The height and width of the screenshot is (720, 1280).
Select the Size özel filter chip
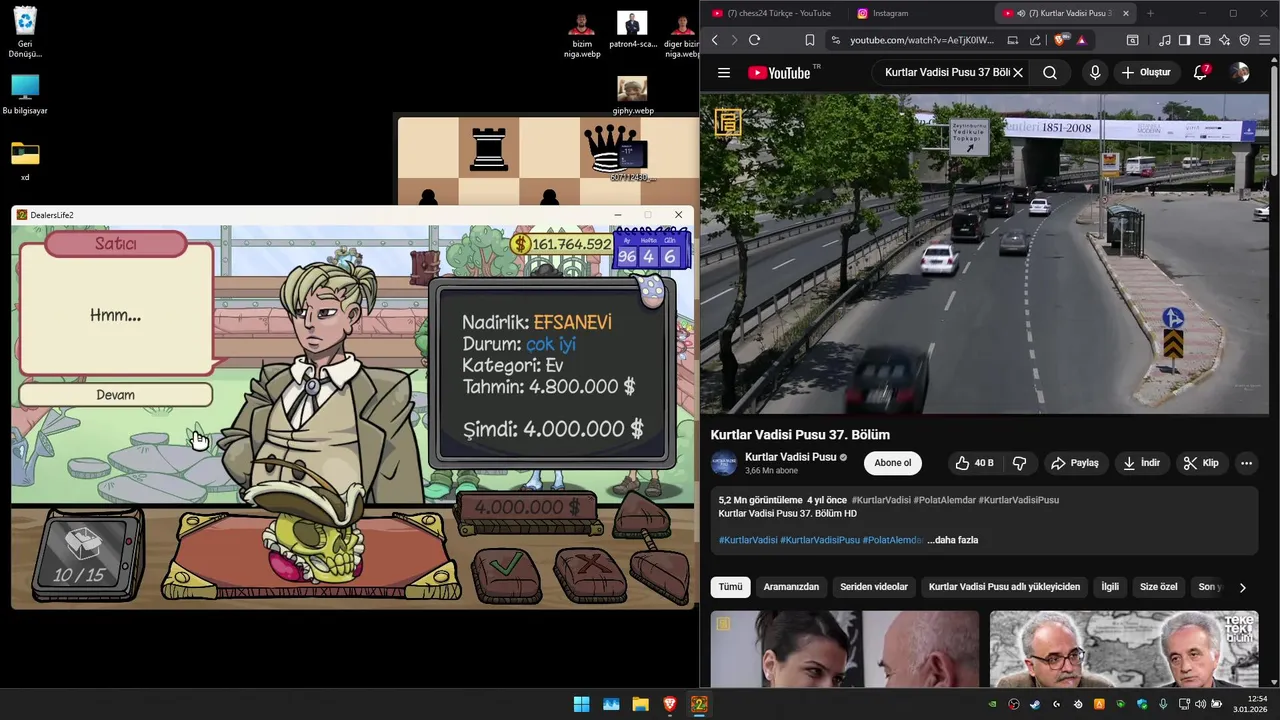pos(1159,587)
